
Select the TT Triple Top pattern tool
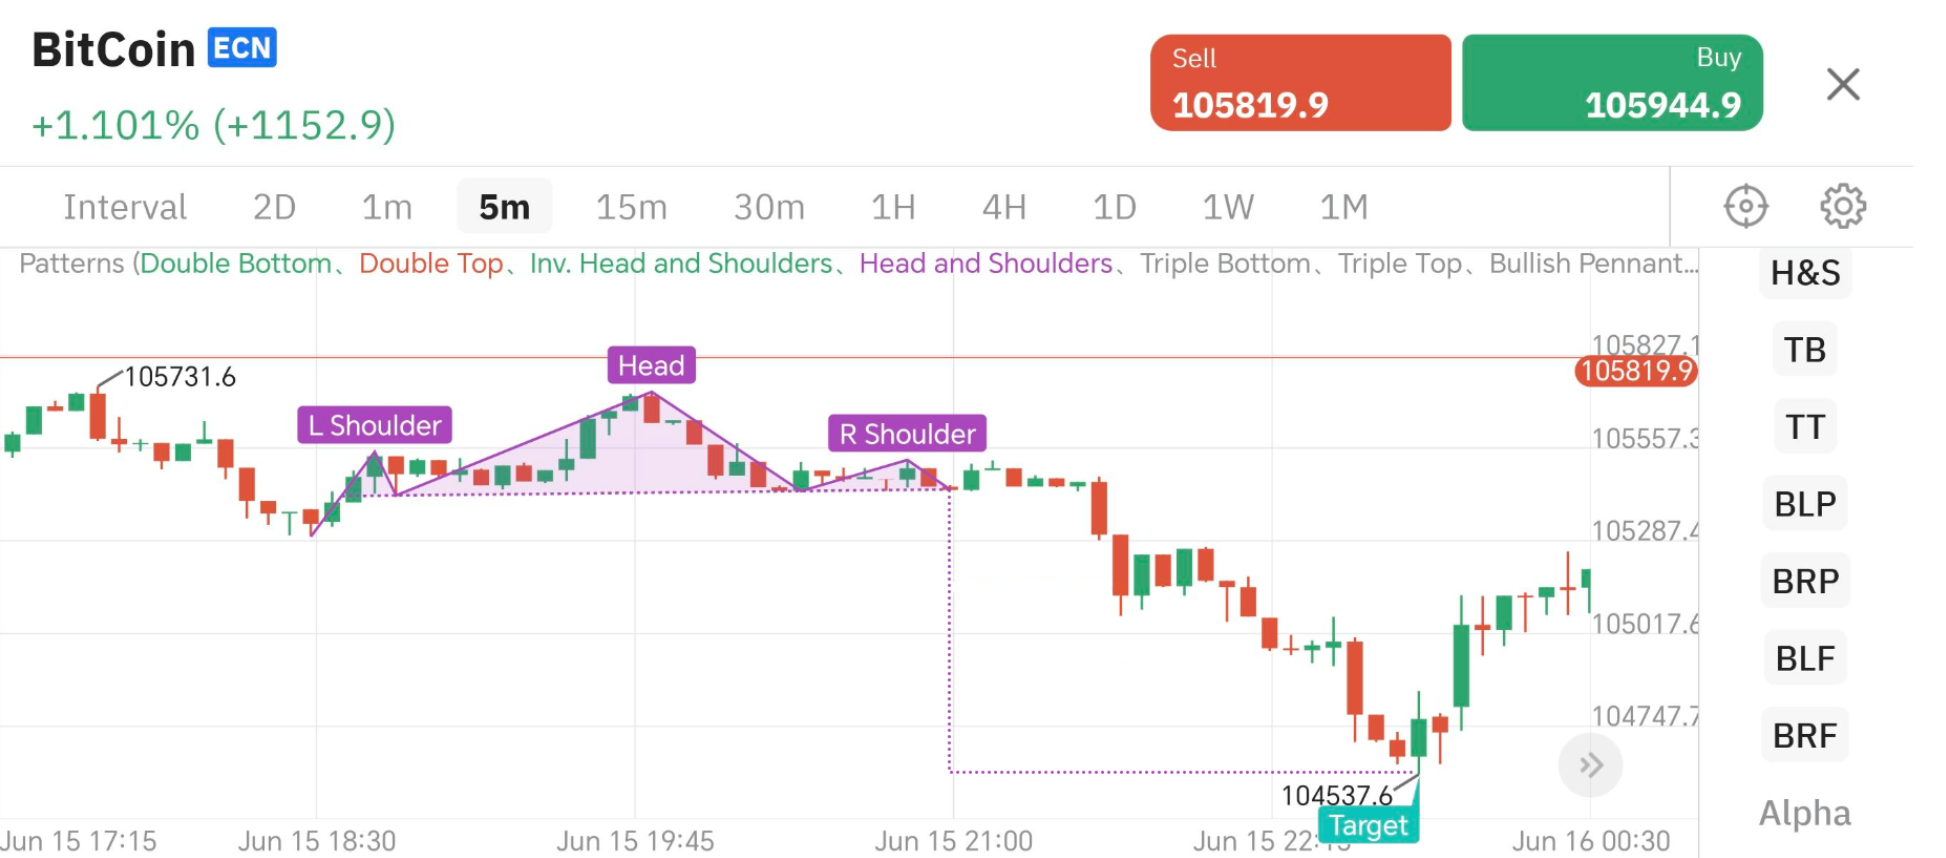(x=1803, y=427)
